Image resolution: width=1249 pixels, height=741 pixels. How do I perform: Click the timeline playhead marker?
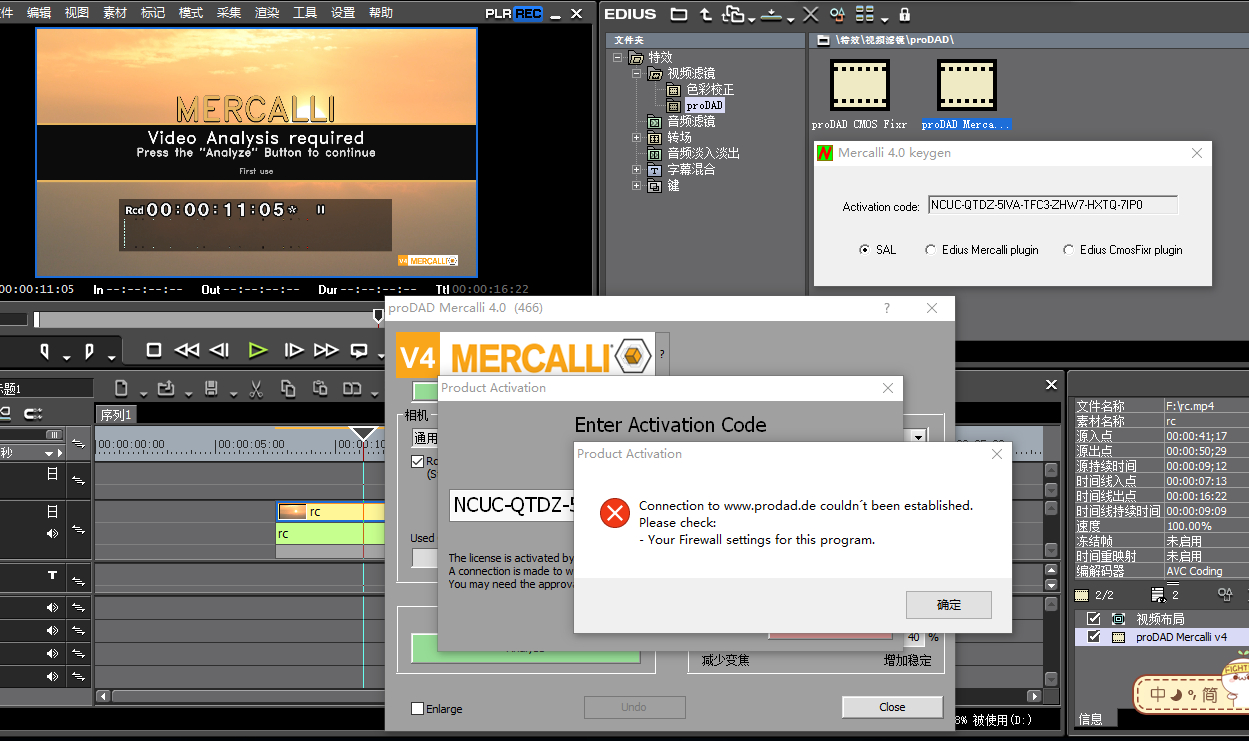[364, 435]
